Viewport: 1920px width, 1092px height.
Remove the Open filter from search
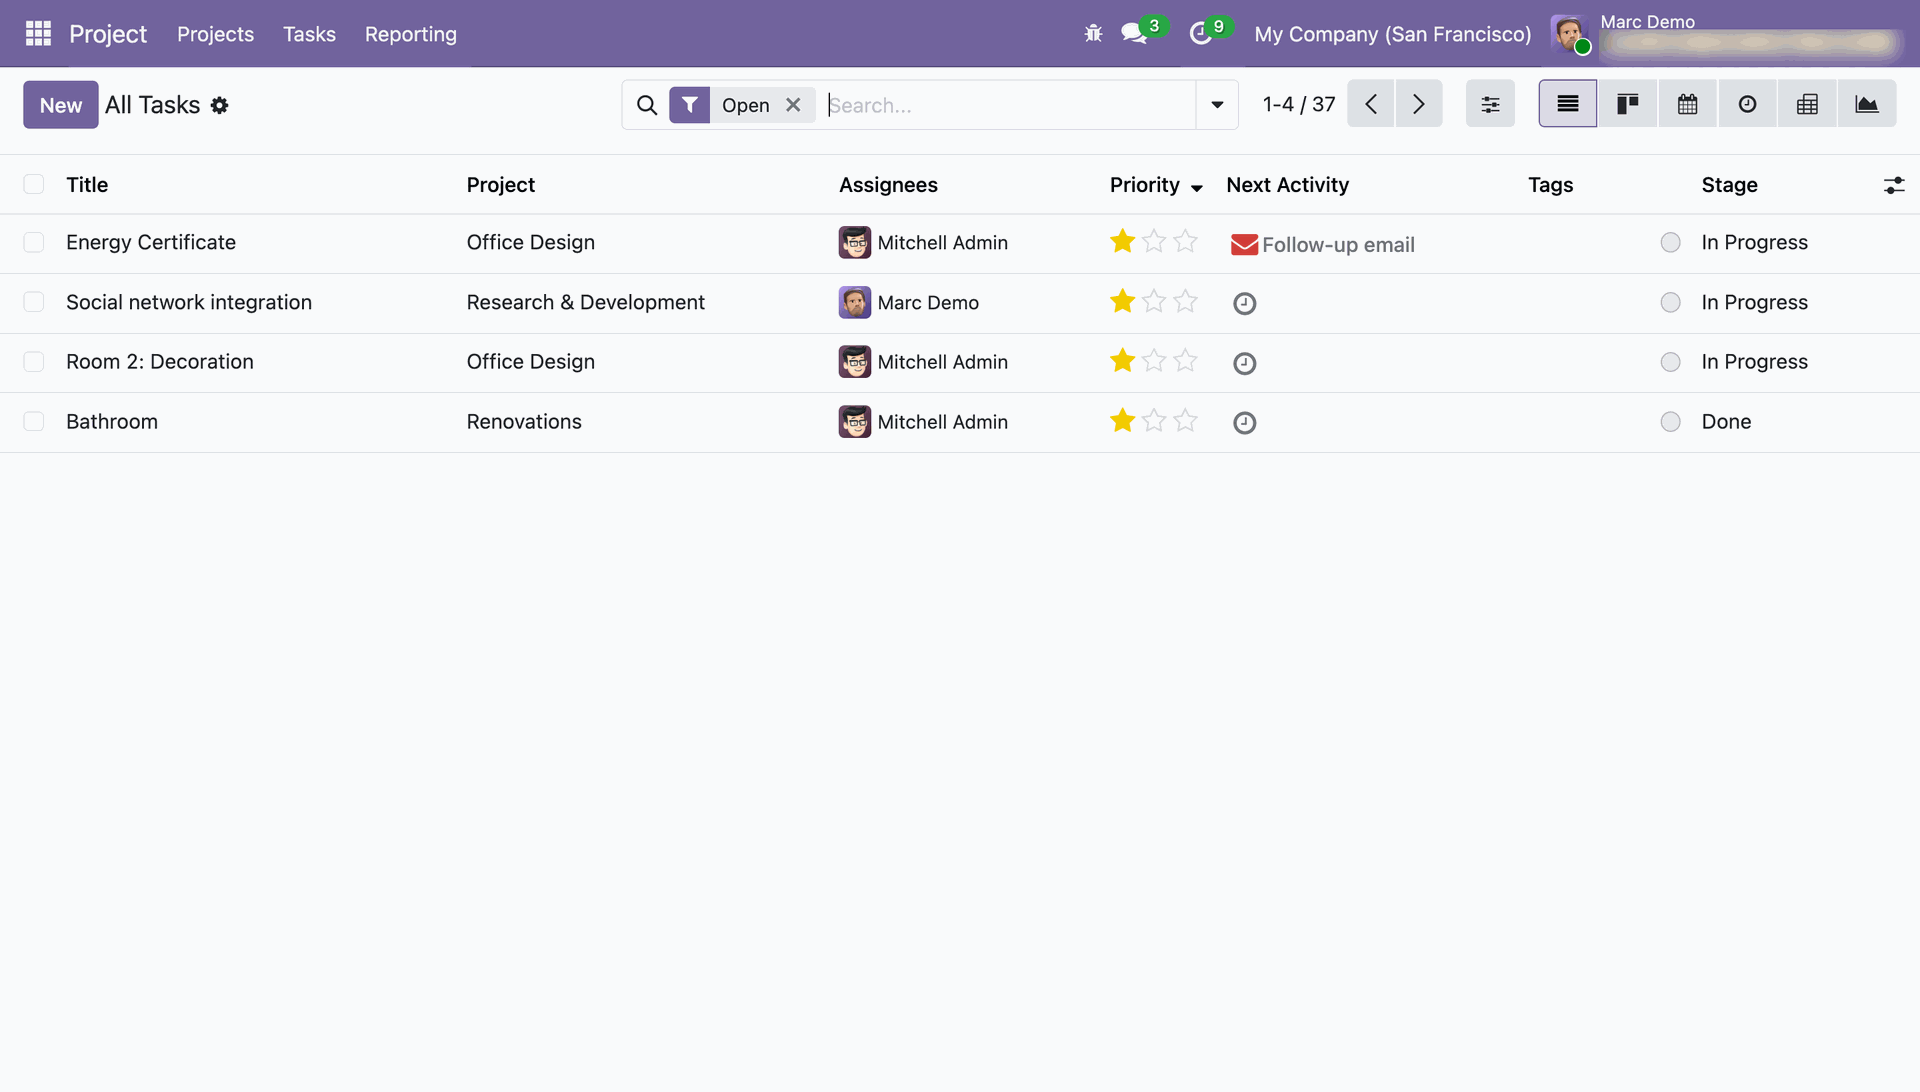click(x=793, y=105)
